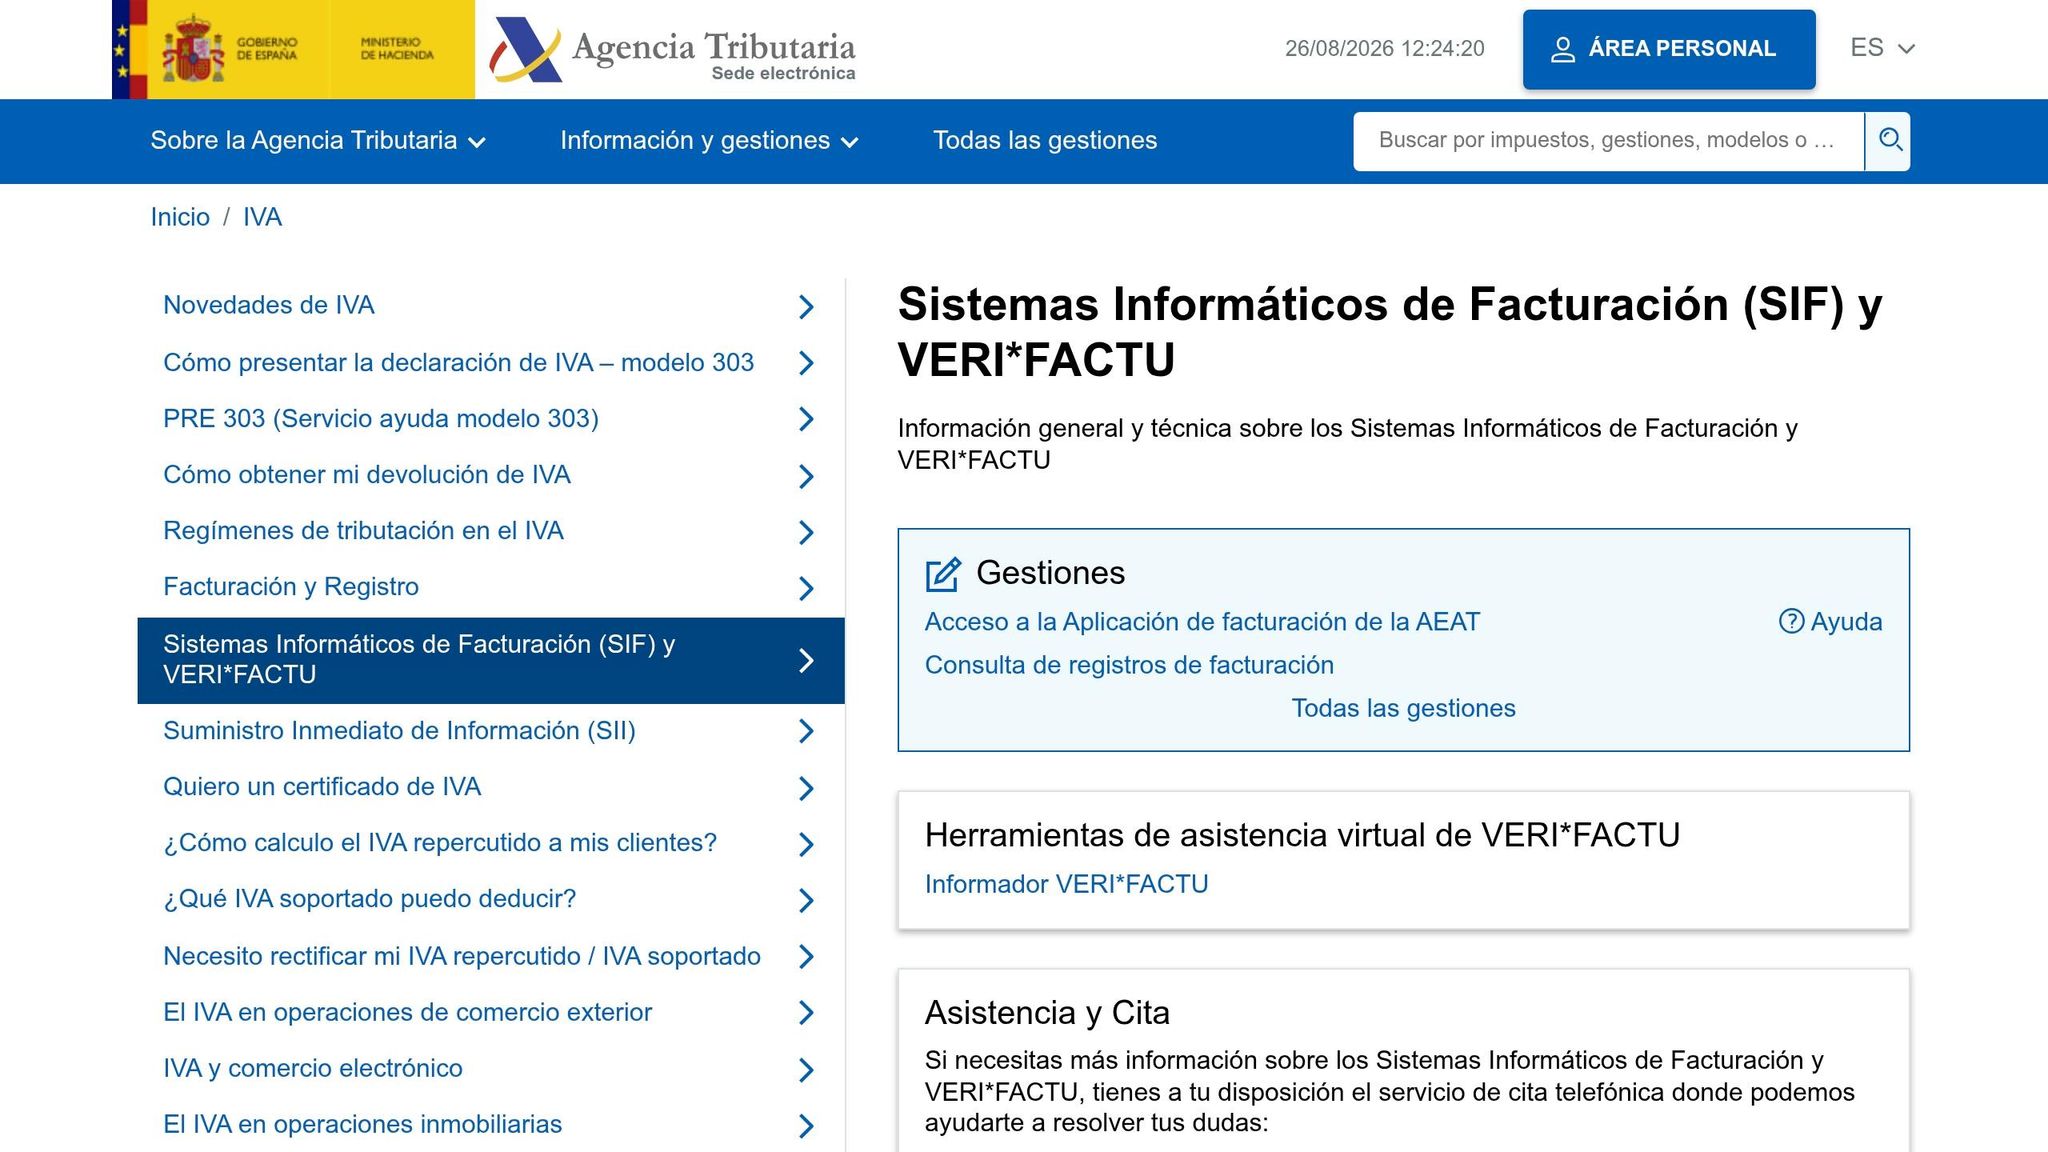Go to Inicio breadcrumb
Screen dimensions: 2048x1152
point(180,218)
